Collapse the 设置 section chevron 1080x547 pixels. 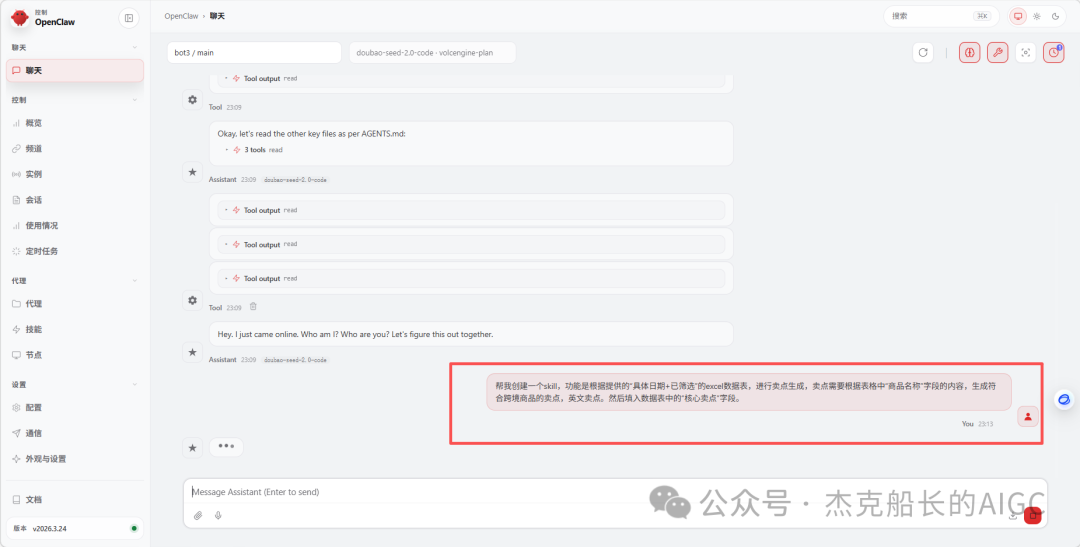pyautogui.click(x=134, y=384)
